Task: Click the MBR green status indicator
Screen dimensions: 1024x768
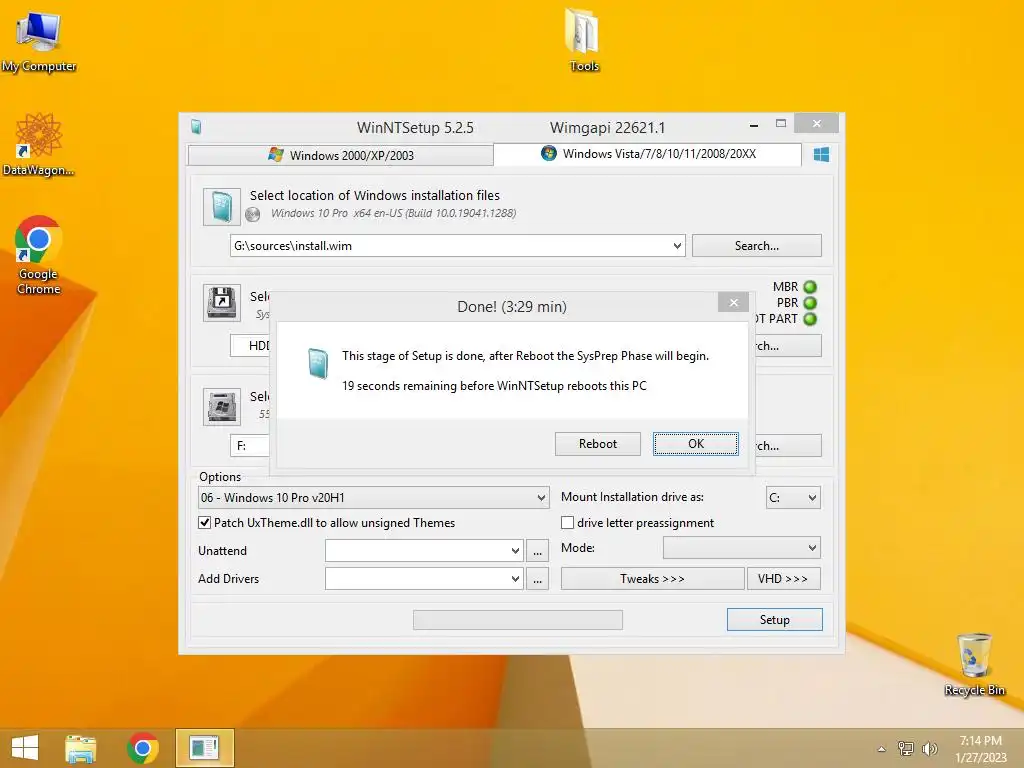Action: pos(810,287)
